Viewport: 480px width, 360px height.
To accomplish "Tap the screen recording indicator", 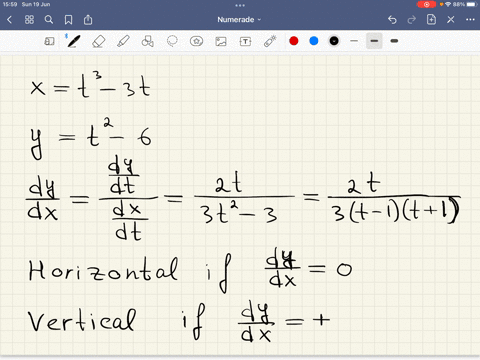I will pos(426,4).
